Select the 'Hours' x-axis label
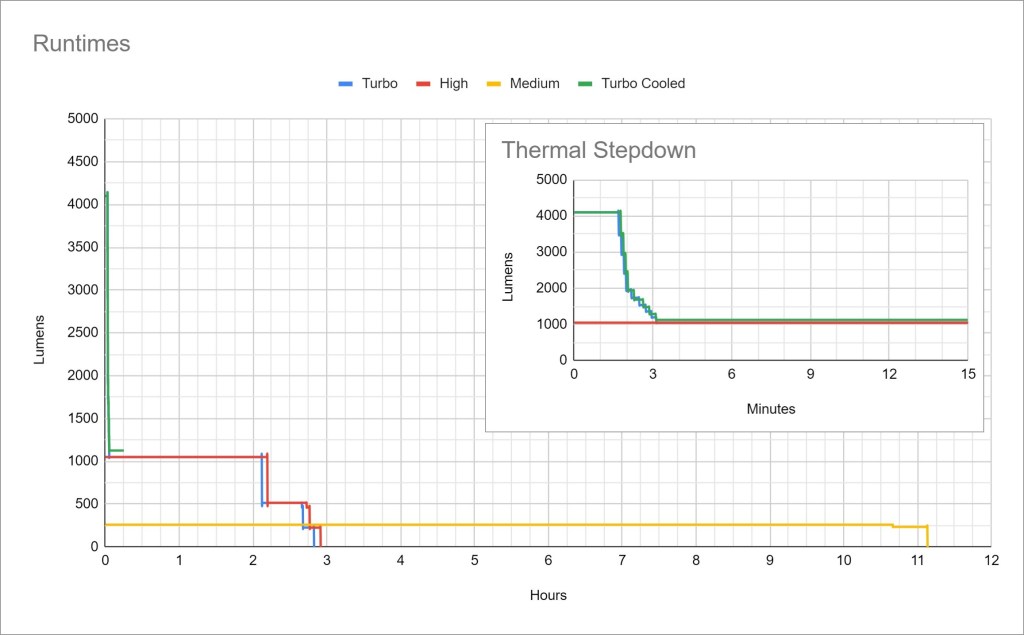The height and width of the screenshot is (635, 1024). pyautogui.click(x=548, y=595)
